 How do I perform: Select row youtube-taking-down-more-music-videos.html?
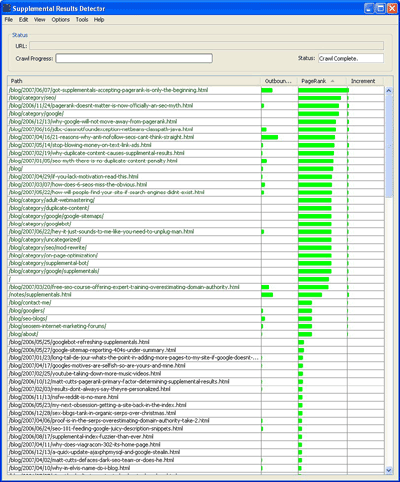[x=196, y=373]
